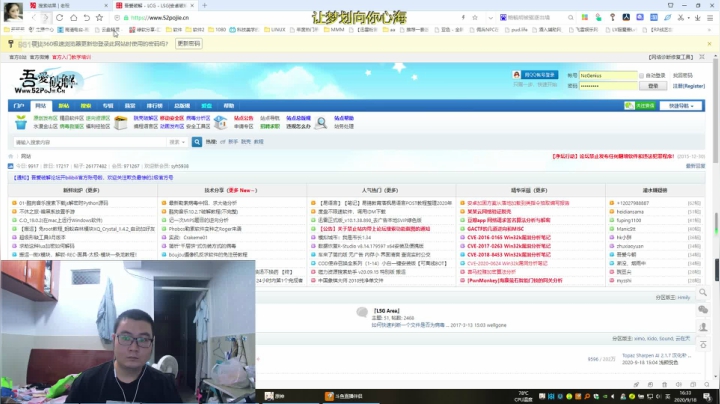
Task: Open the MMM bookmarks folder
Action: pos(334,29)
